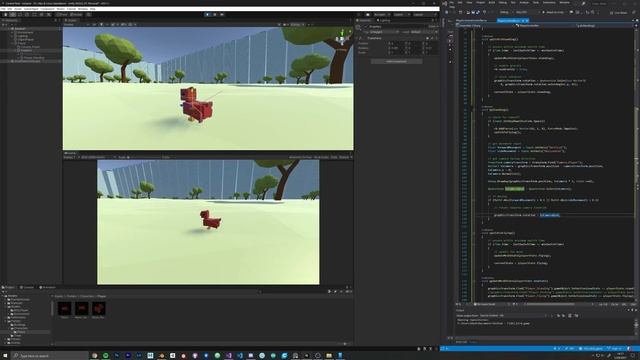The width and height of the screenshot is (640, 360).
Task: Toggle Stats overlay in Game view
Action: pos(334,157)
